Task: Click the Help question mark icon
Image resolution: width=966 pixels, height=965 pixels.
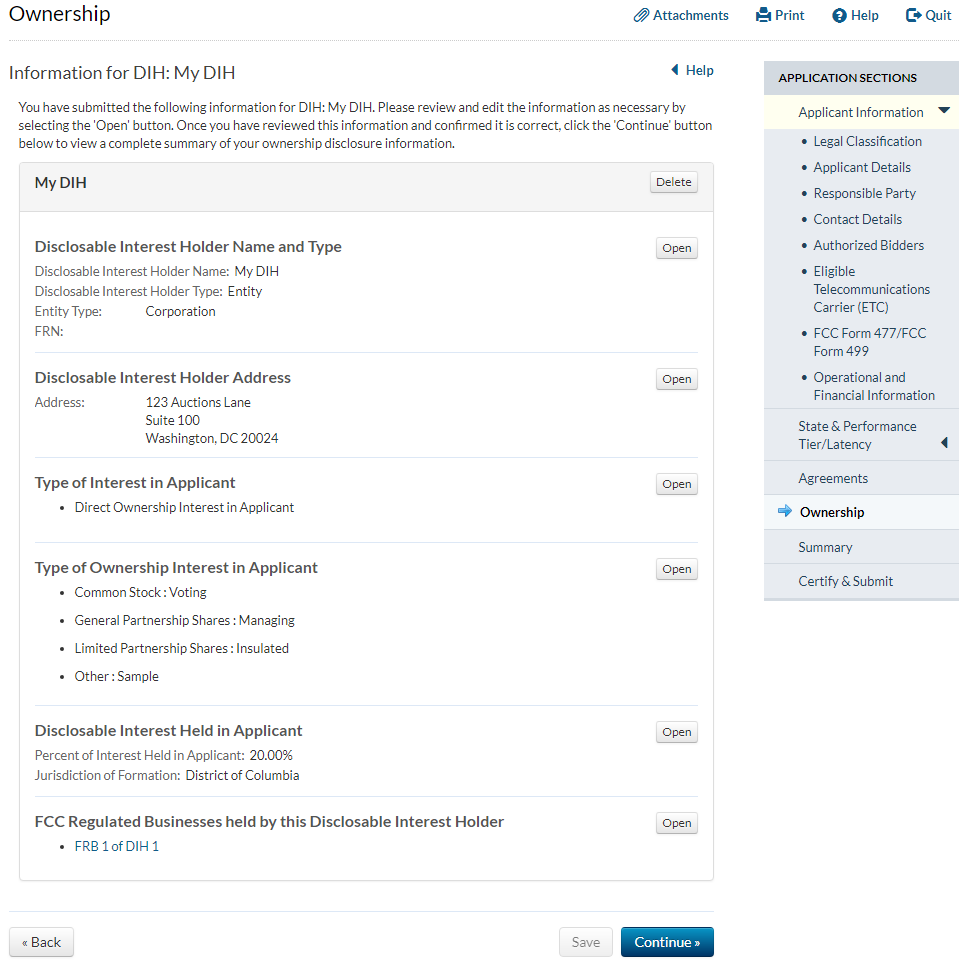Action: (x=840, y=16)
